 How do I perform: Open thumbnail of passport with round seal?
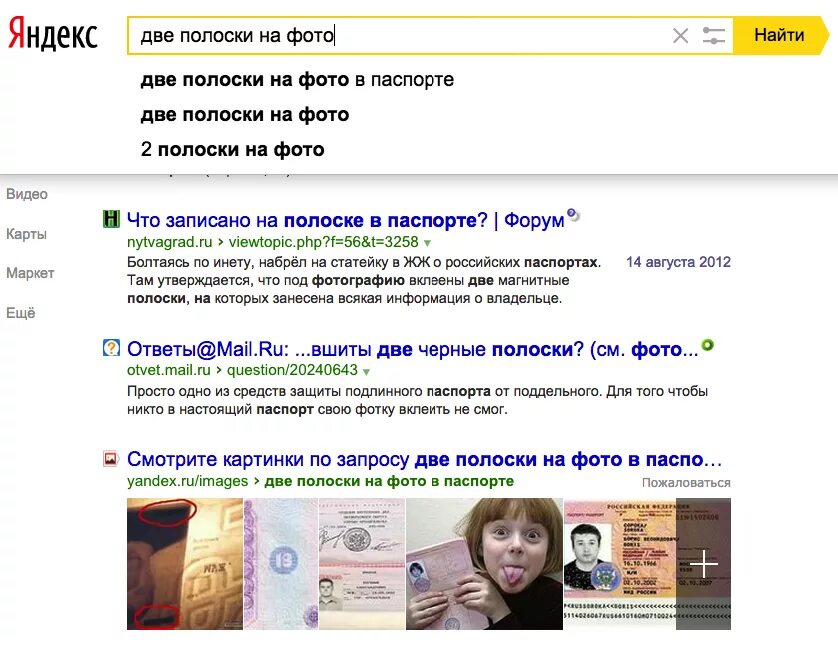pyautogui.click(x=362, y=564)
